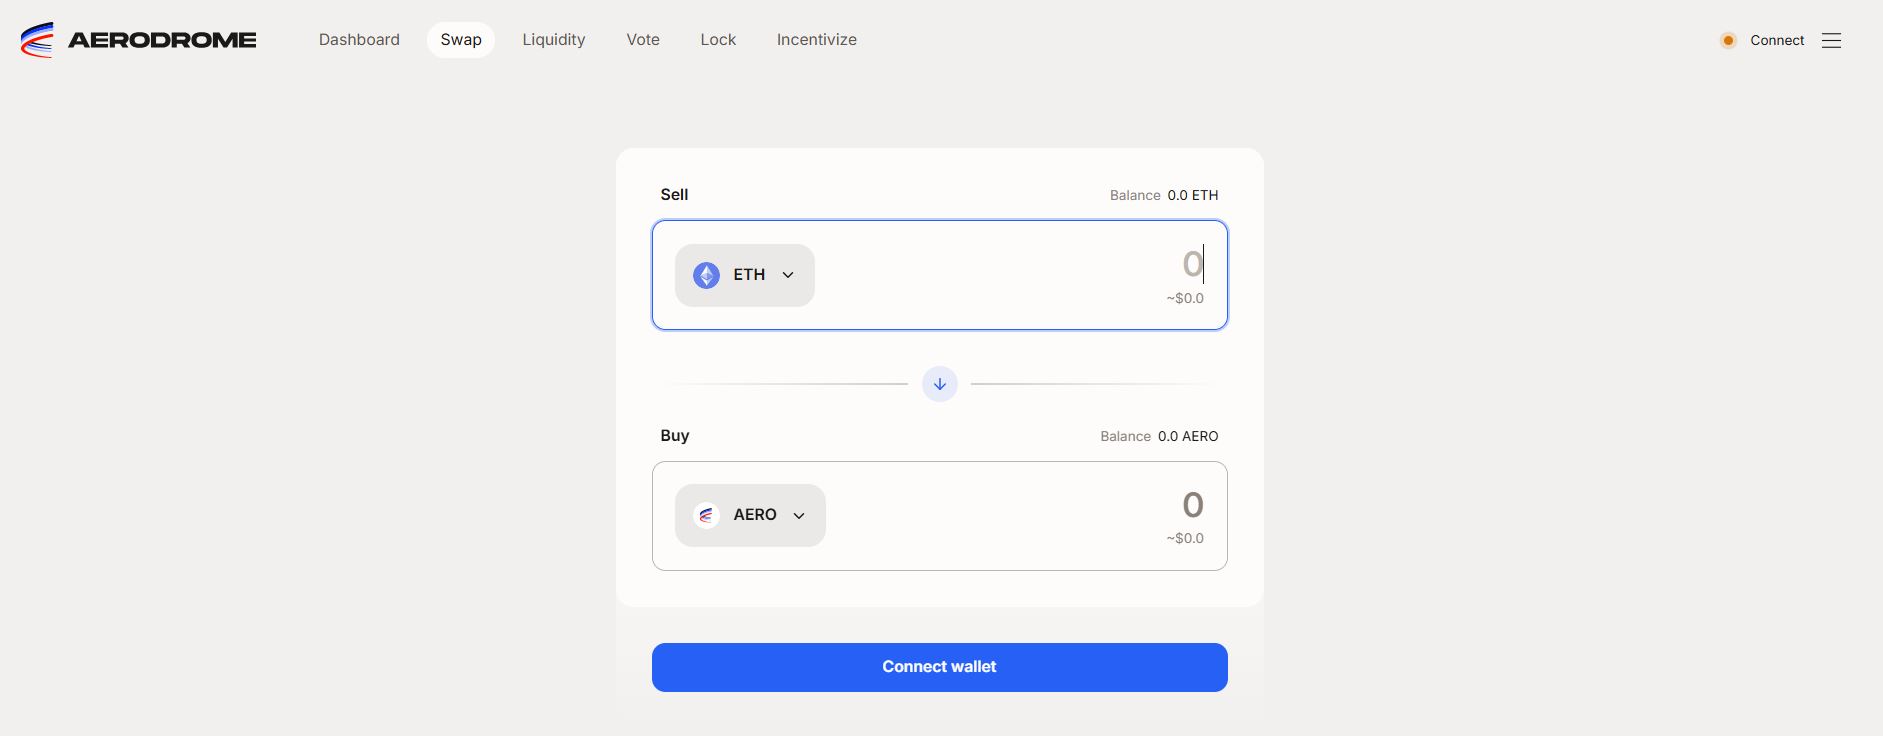Open the Incentivize tab
The width and height of the screenshot is (1883, 736).
(x=817, y=40)
